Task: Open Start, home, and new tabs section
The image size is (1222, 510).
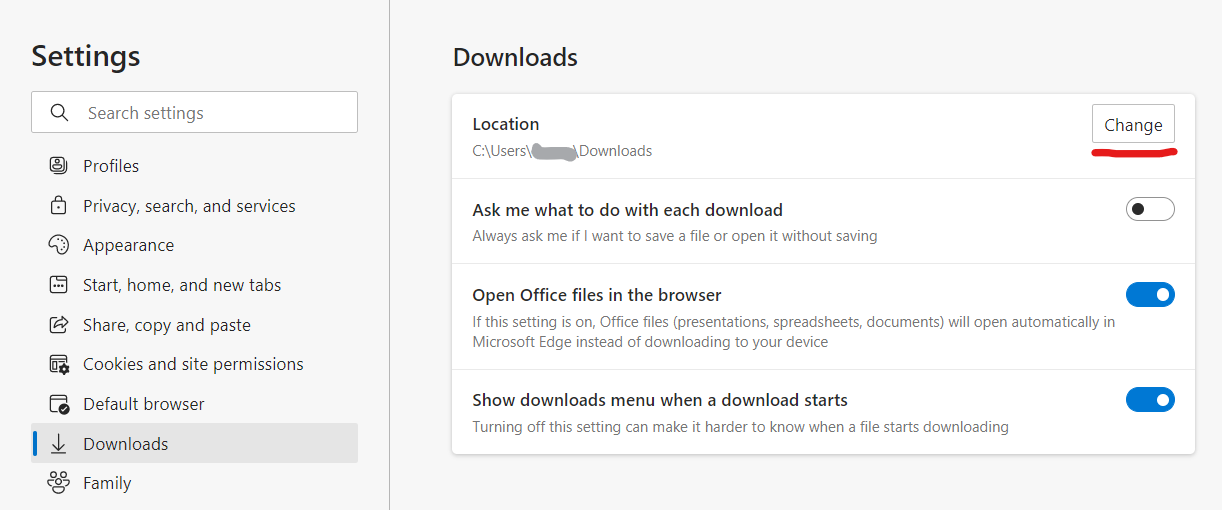Action: pyautogui.click(x=182, y=285)
